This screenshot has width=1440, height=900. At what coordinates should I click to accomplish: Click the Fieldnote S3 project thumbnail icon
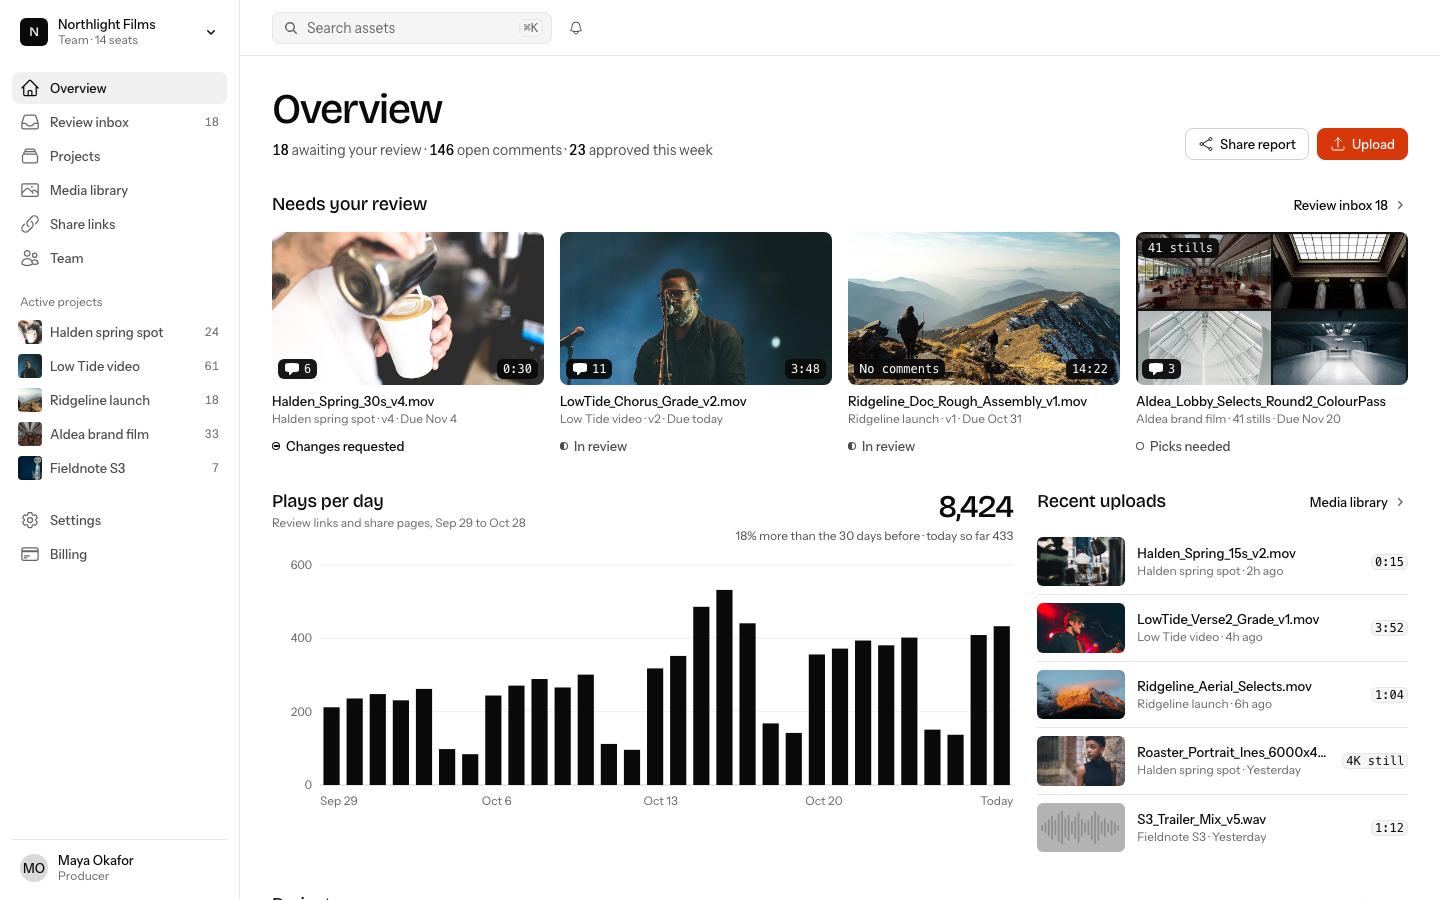click(x=30, y=468)
